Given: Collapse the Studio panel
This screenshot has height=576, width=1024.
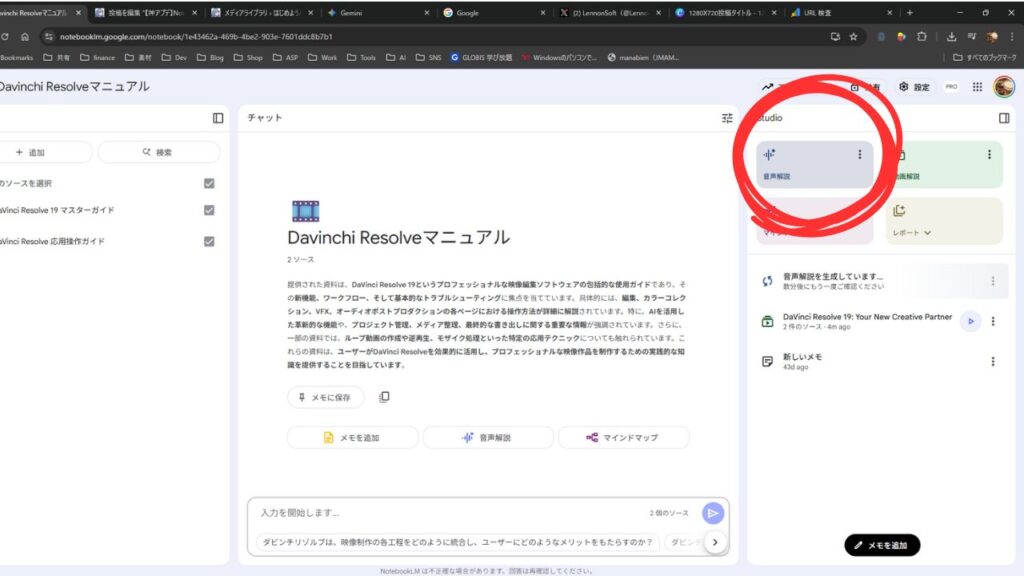Looking at the screenshot, I should coord(1004,118).
